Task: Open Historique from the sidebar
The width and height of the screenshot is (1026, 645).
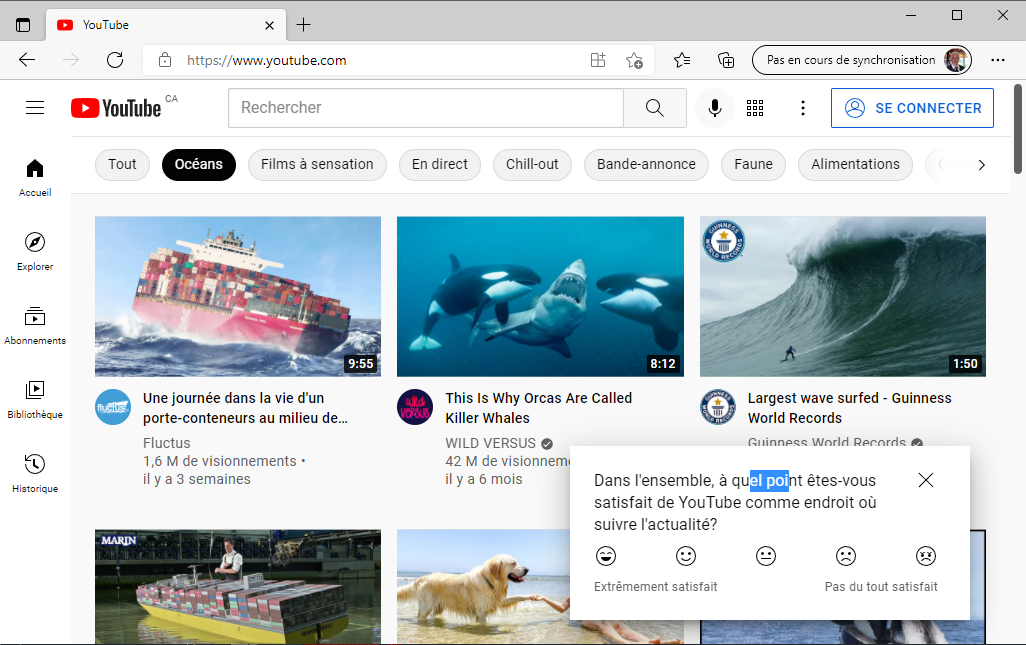Action: coord(35,473)
